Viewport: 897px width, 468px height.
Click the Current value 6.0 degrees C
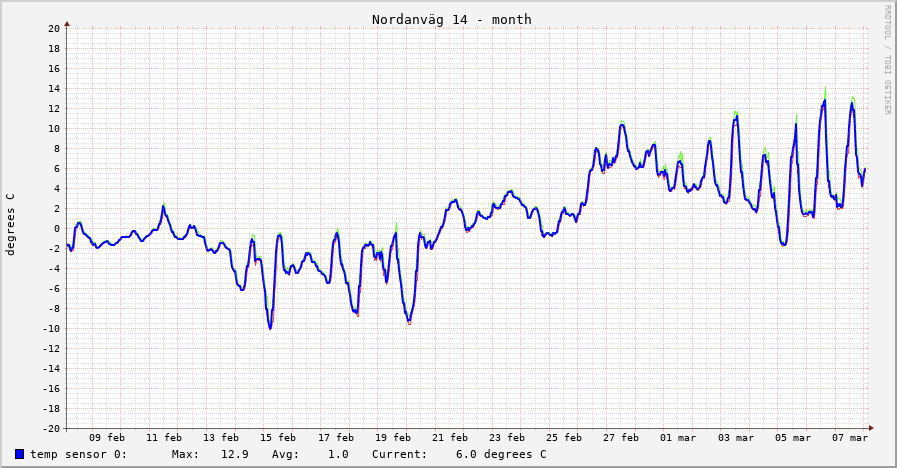[500, 454]
